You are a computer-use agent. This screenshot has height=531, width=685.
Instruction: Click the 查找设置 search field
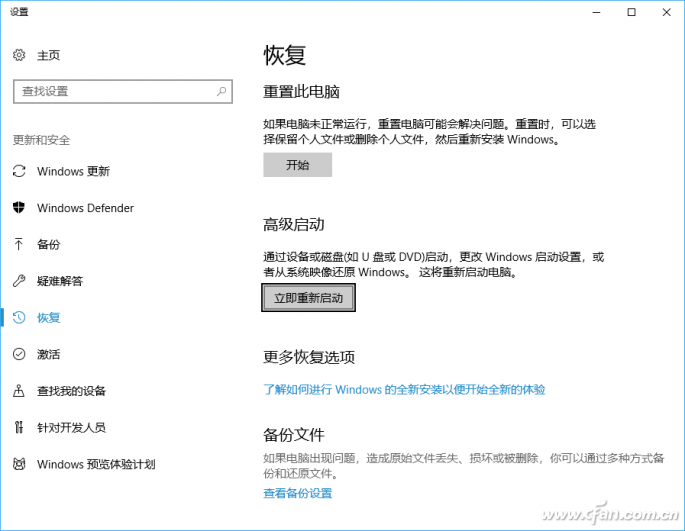point(123,91)
